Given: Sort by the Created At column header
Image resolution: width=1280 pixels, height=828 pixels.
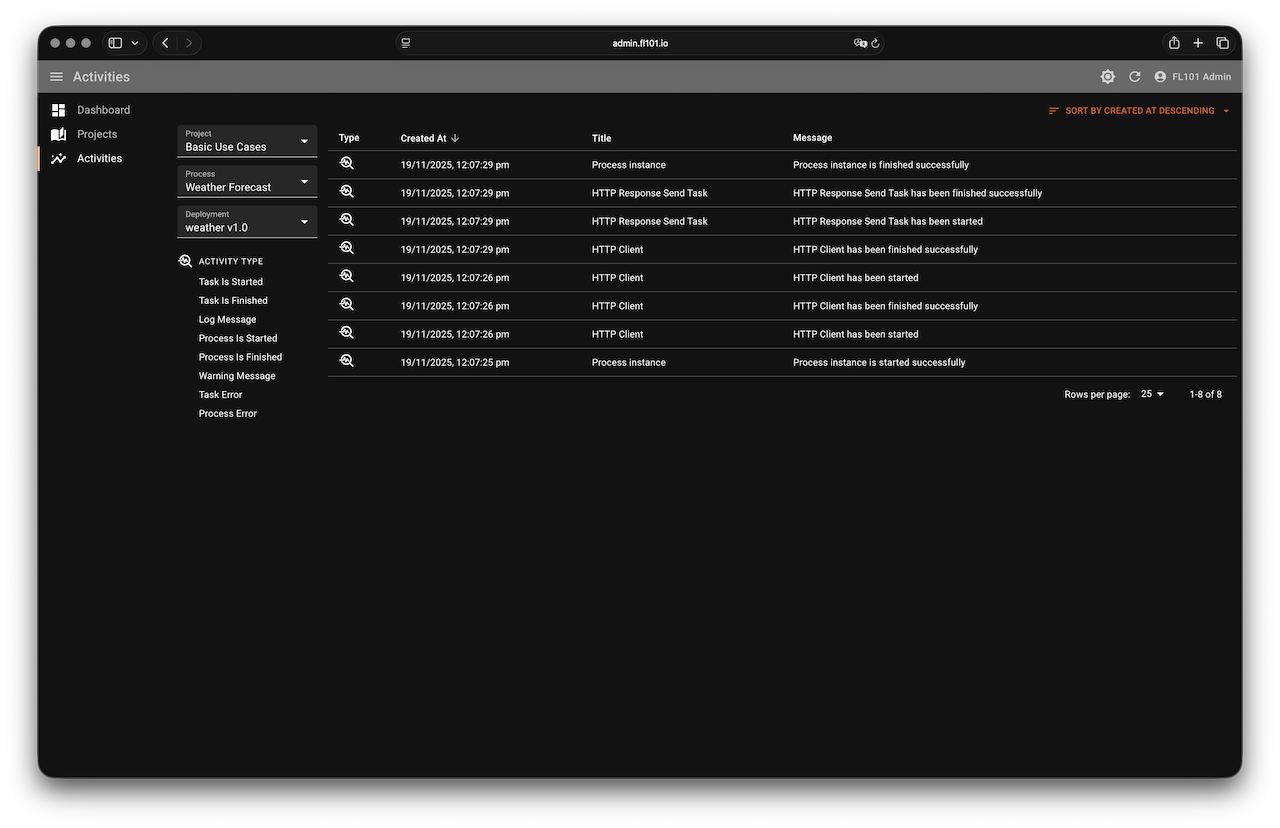Looking at the screenshot, I should tap(424, 138).
